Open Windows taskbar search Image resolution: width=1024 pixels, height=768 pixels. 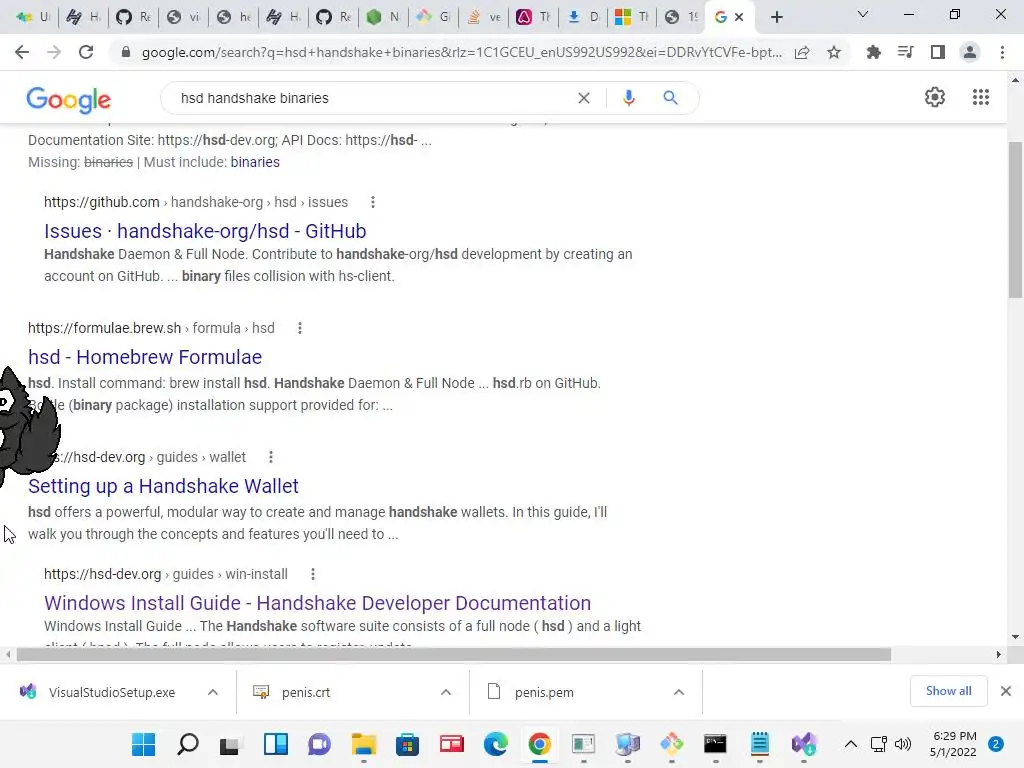(187, 744)
